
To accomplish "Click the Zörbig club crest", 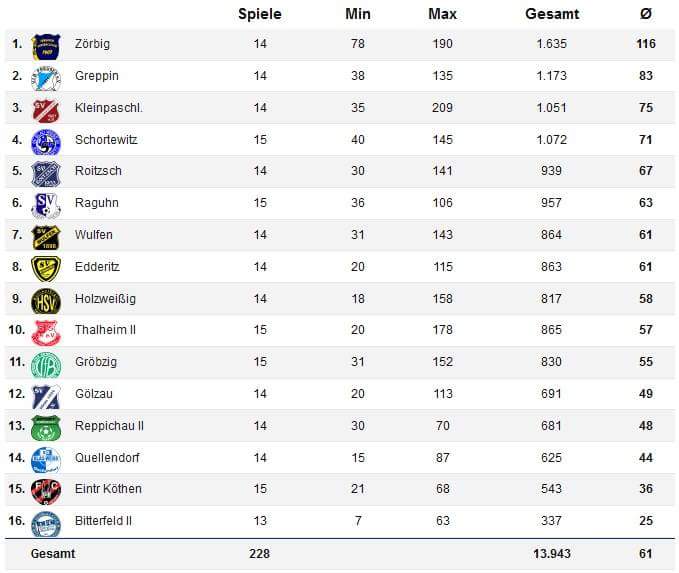I will [x=46, y=47].
